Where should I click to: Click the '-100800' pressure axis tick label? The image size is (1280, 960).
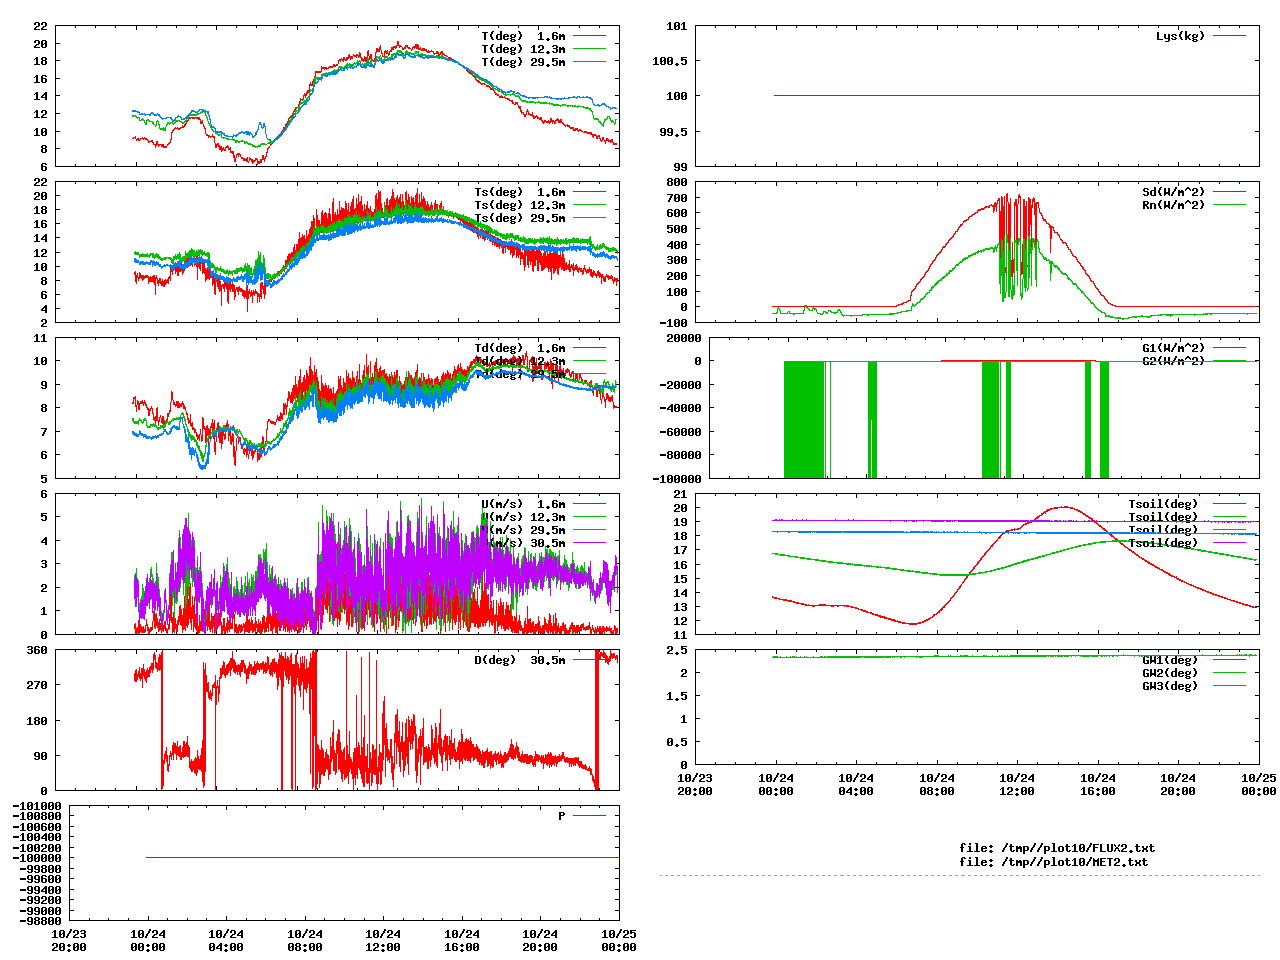(37, 817)
